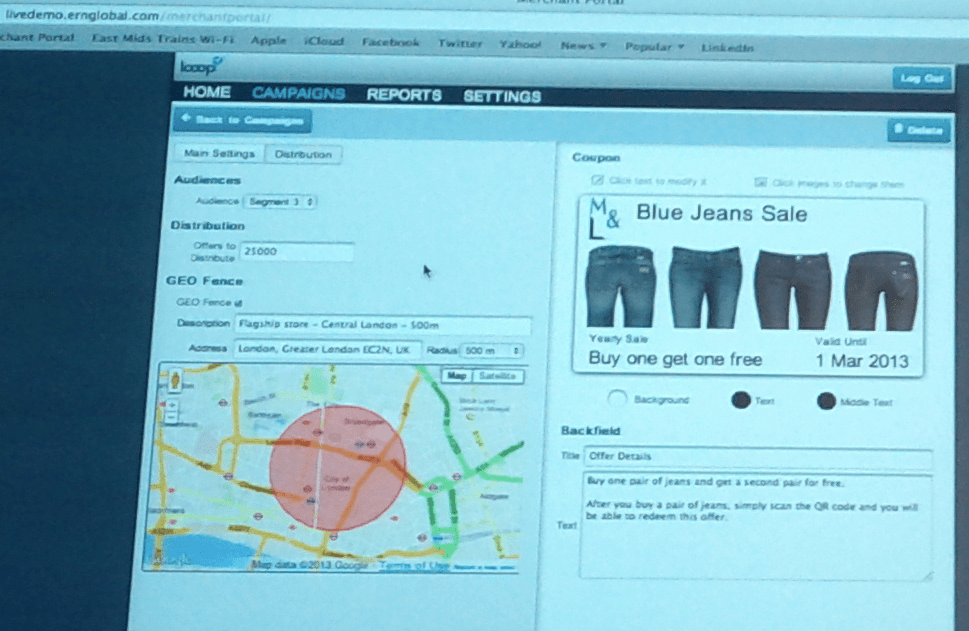Switch the map to Satellite view
Viewport: 969px width, 631px height.
click(497, 376)
